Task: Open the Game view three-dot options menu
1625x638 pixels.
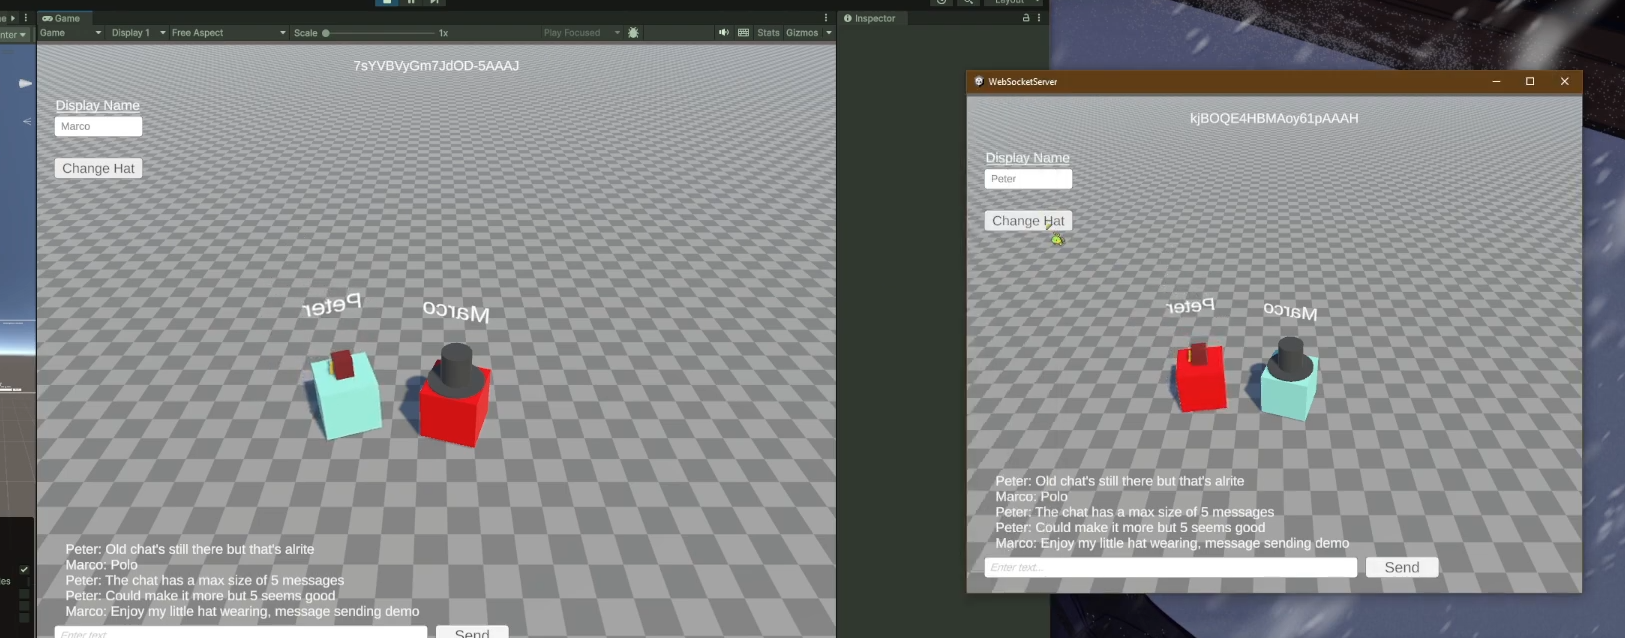Action: (825, 18)
